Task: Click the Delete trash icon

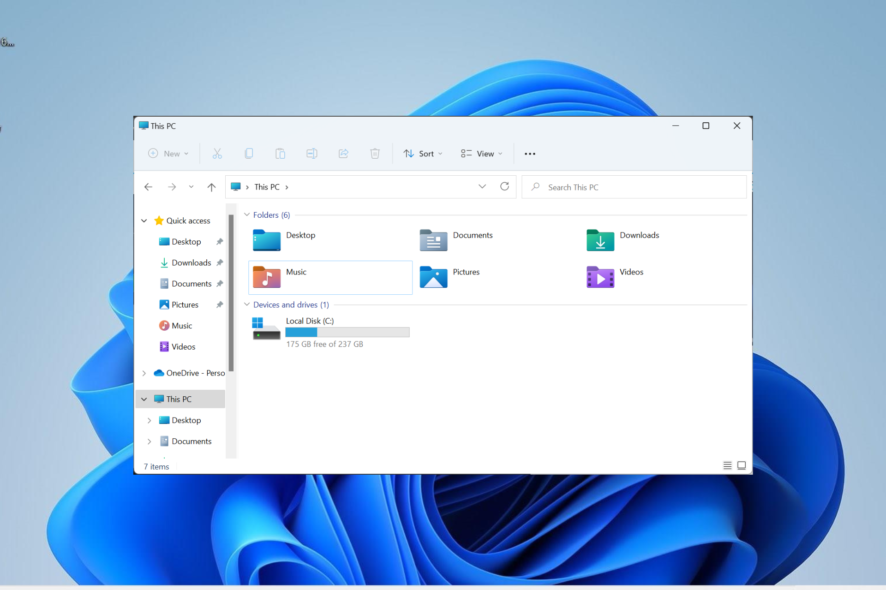Action: coord(375,154)
